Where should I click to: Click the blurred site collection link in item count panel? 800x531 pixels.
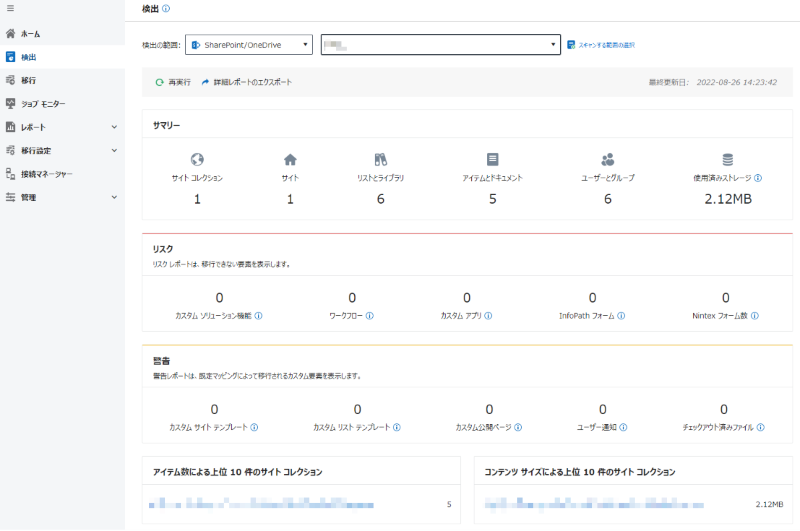point(261,504)
